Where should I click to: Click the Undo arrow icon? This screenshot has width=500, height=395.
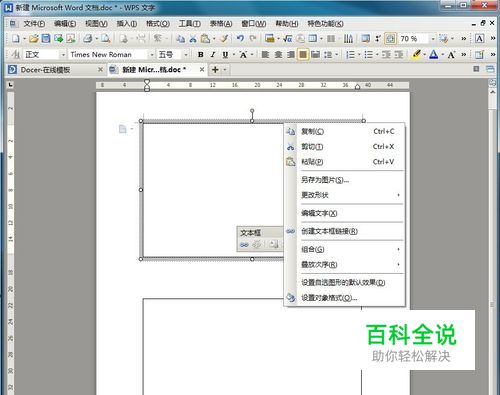tap(240, 39)
